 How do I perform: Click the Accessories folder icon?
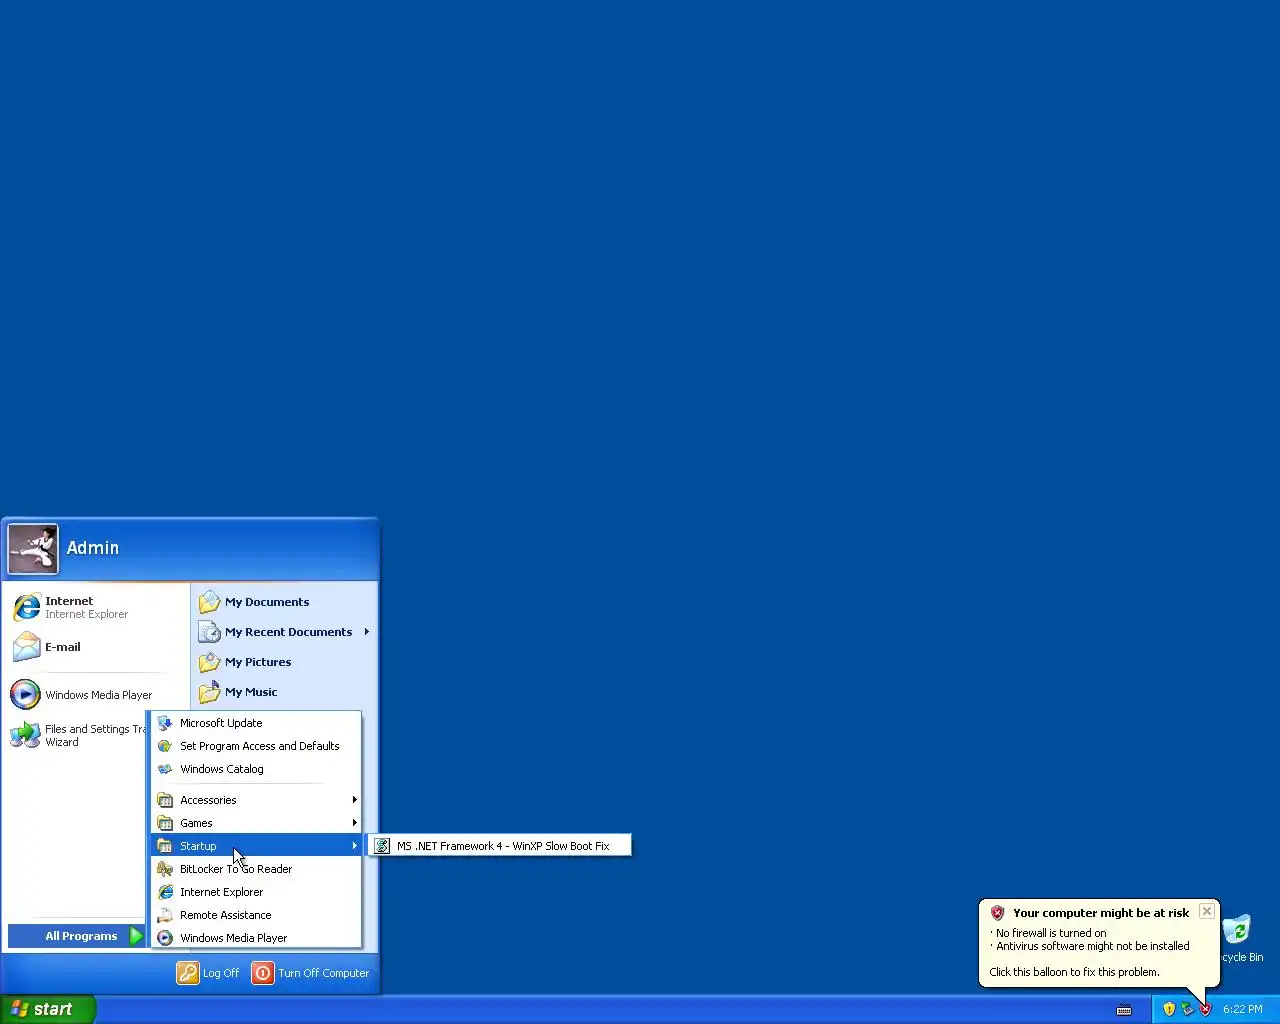(165, 800)
